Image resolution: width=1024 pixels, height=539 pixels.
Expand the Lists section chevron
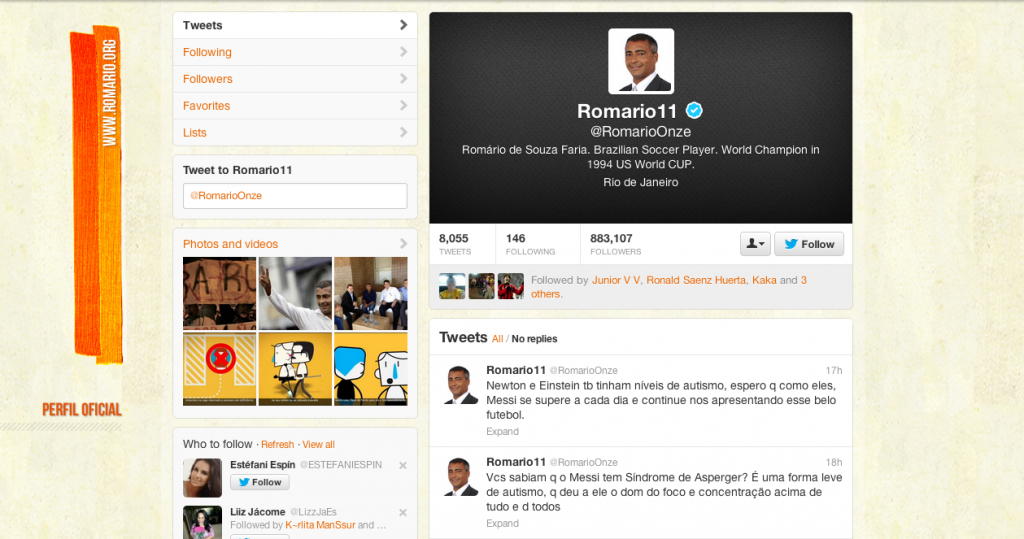tap(403, 133)
